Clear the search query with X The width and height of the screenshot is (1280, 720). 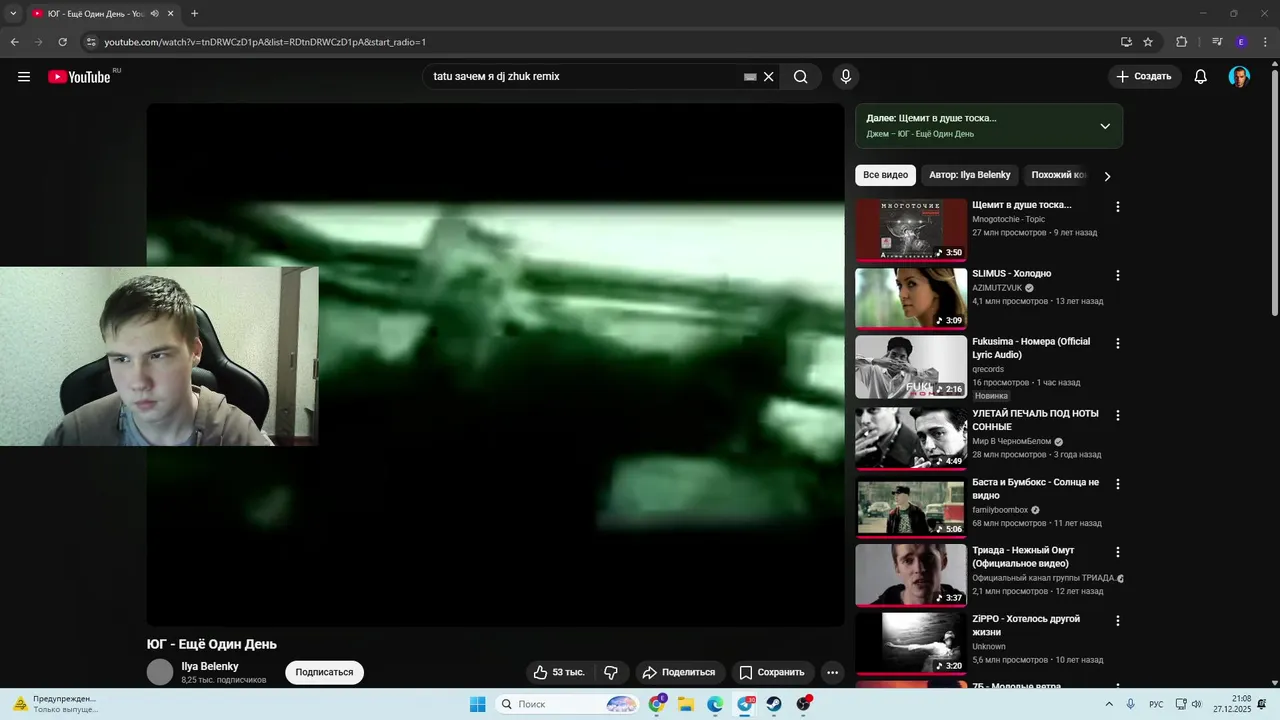coord(769,77)
